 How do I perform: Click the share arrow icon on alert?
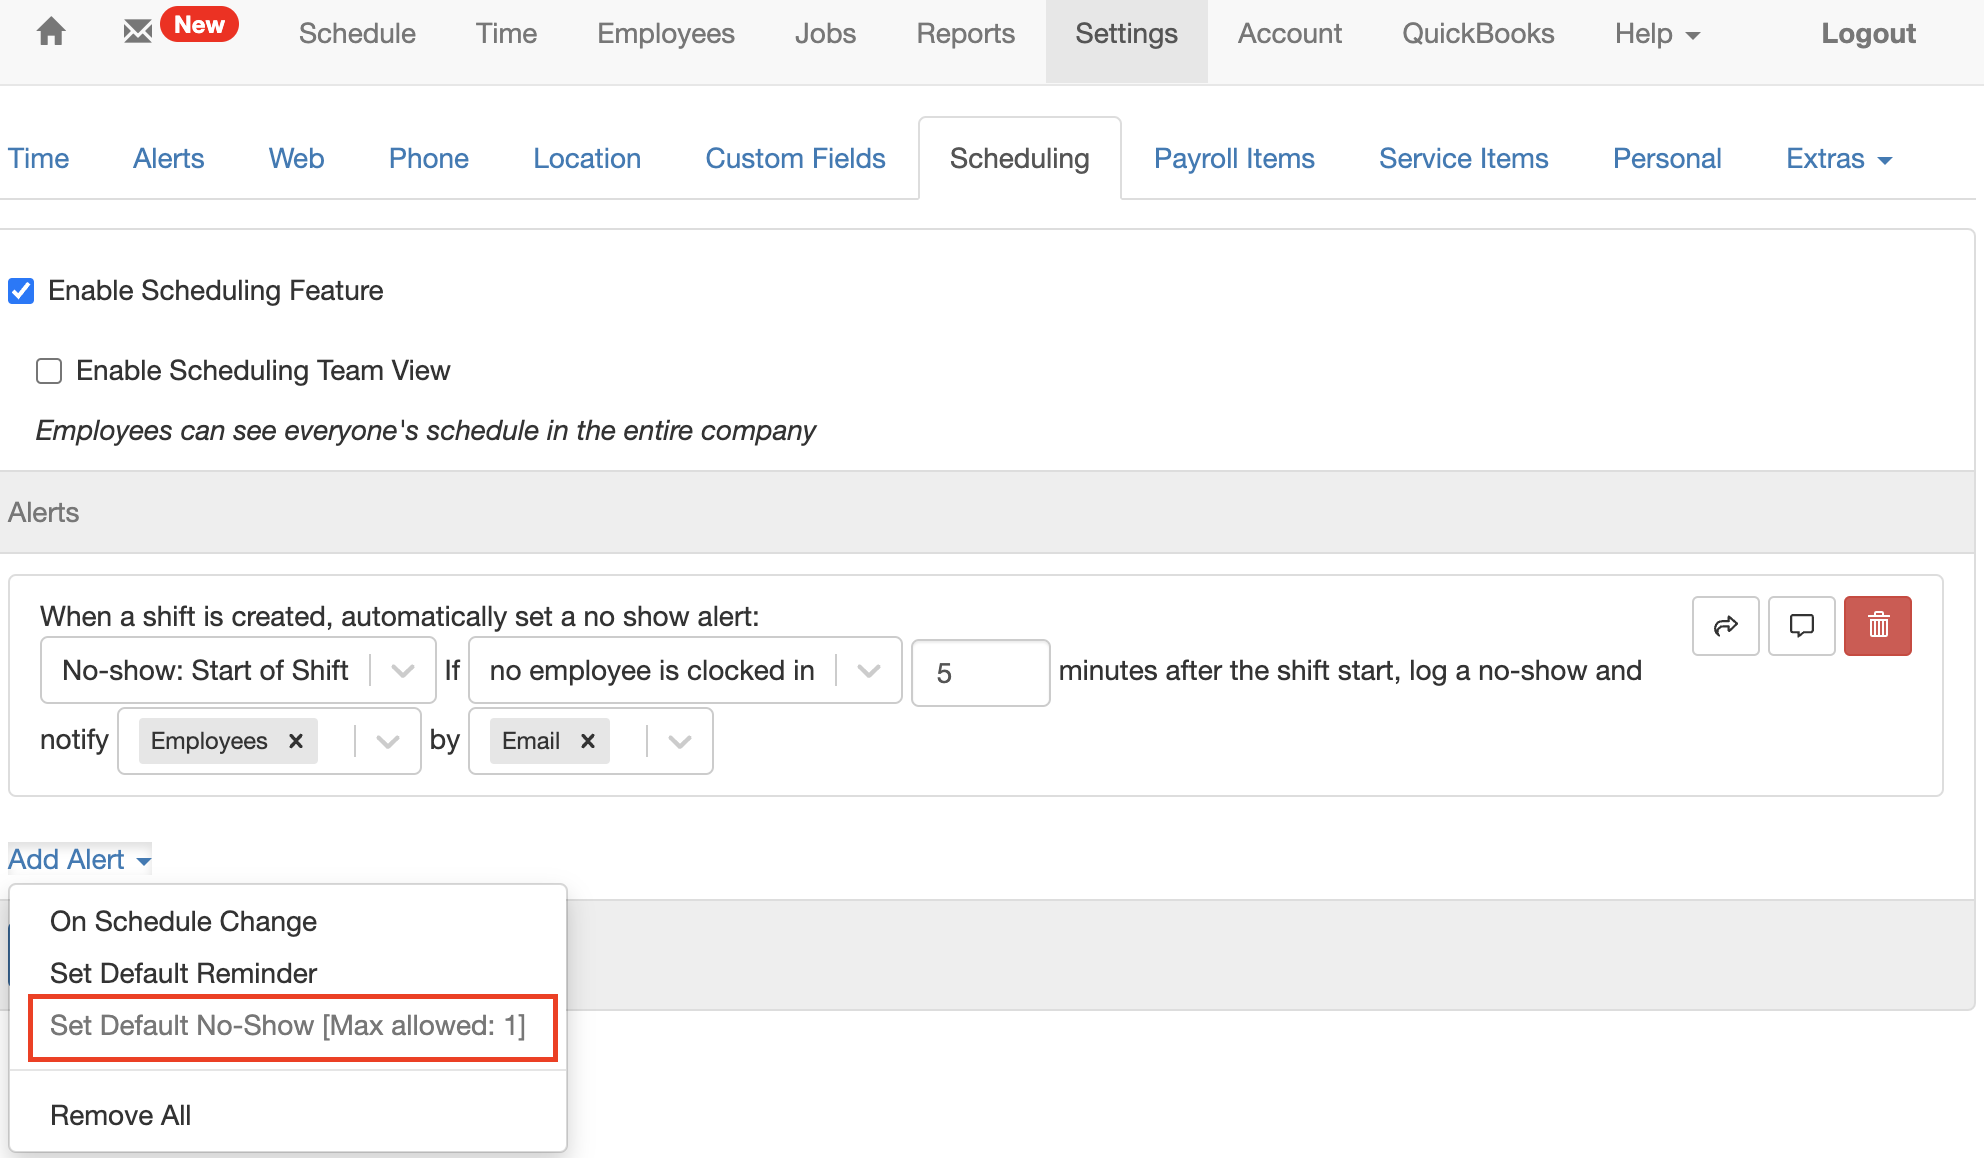(1725, 626)
